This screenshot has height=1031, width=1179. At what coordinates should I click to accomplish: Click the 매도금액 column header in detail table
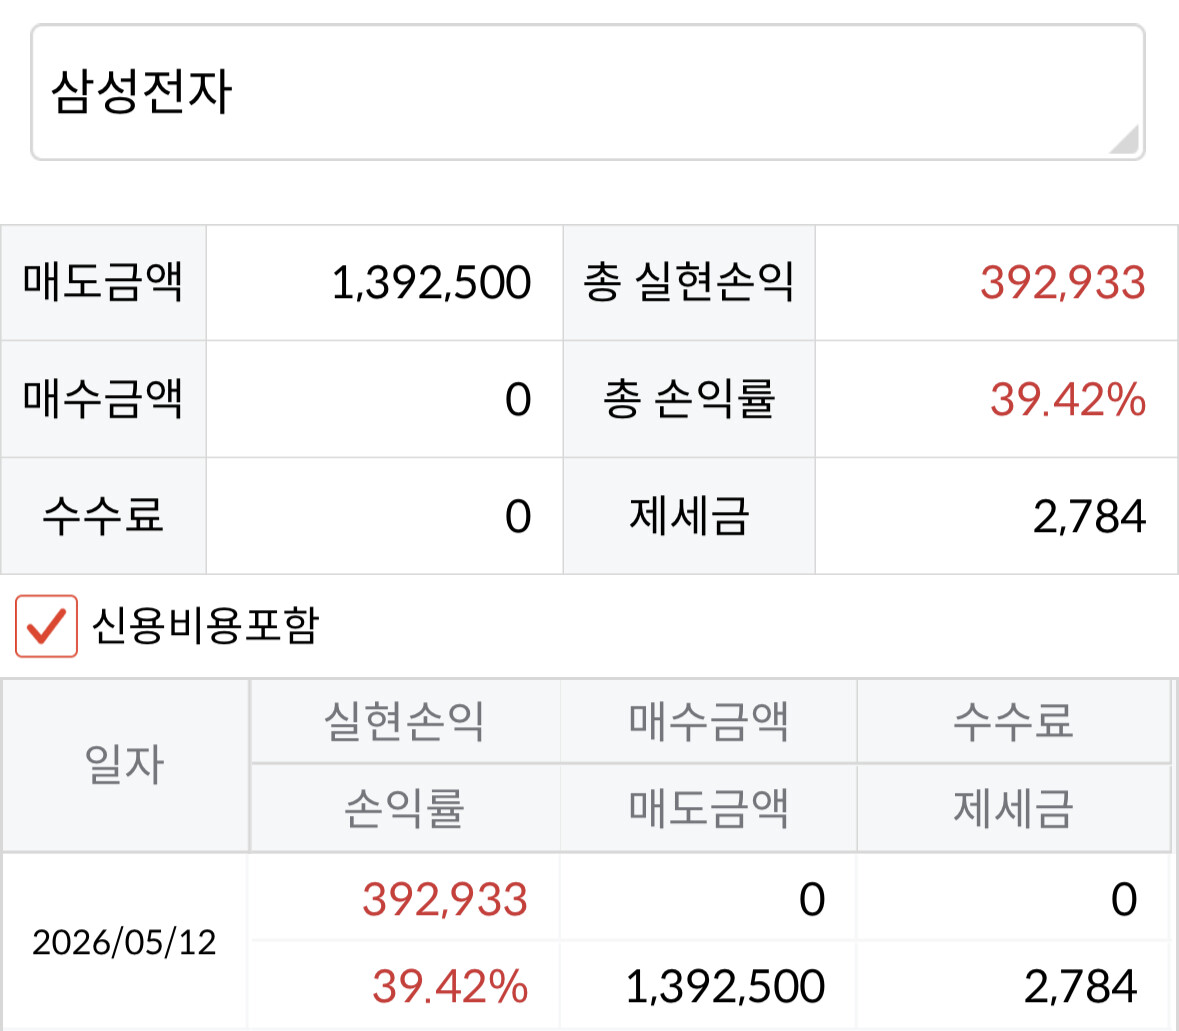click(x=708, y=808)
